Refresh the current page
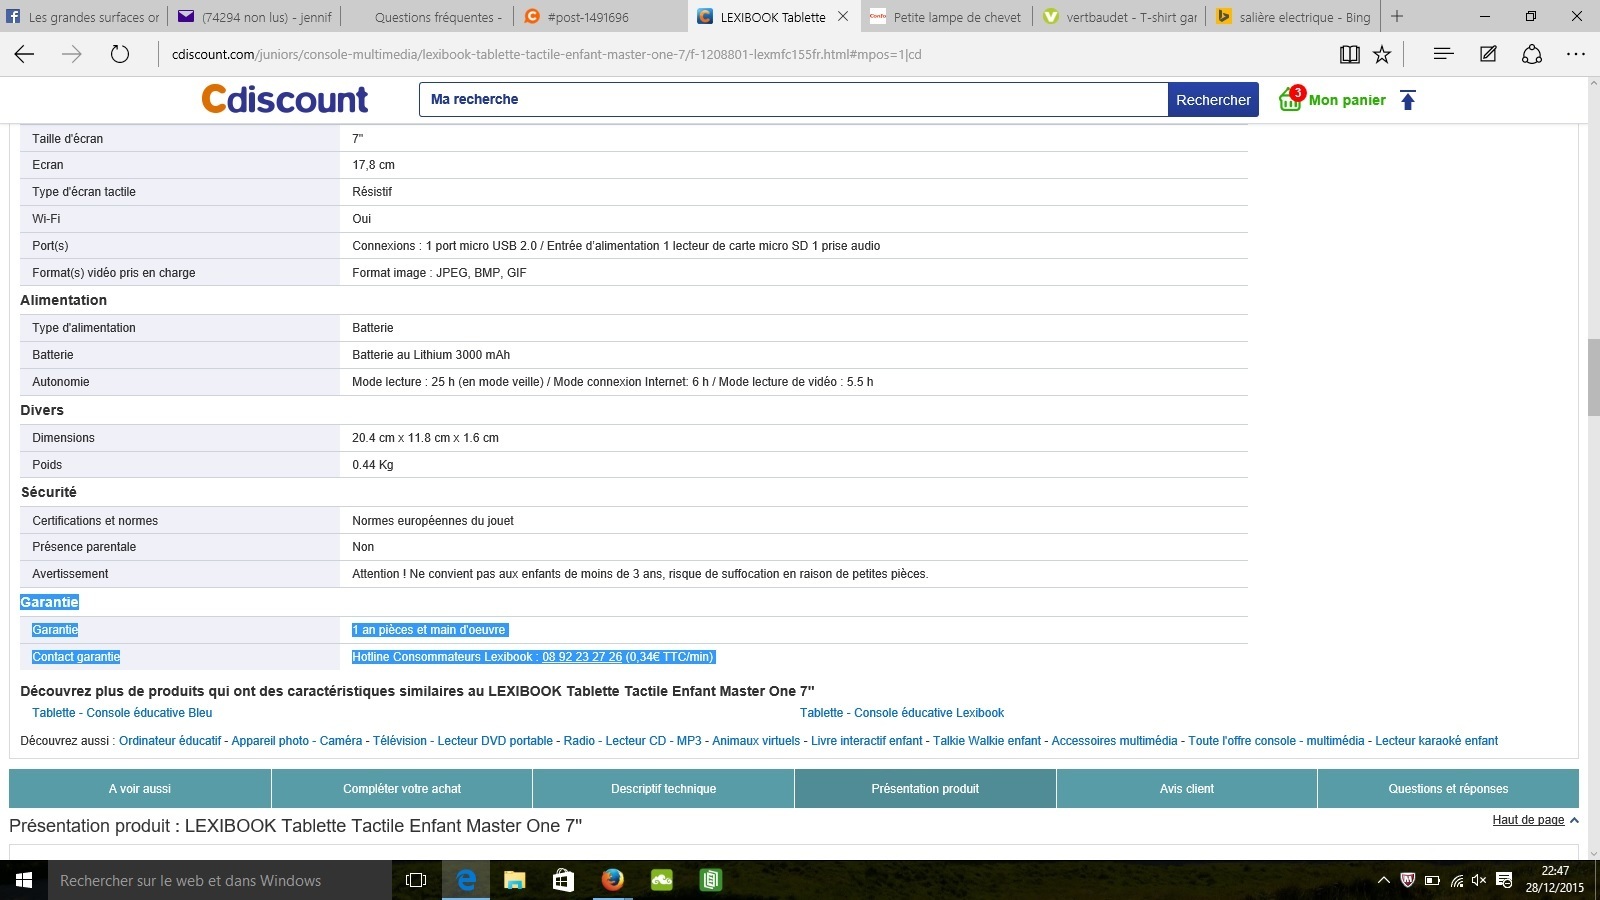The image size is (1600, 900). [x=120, y=54]
